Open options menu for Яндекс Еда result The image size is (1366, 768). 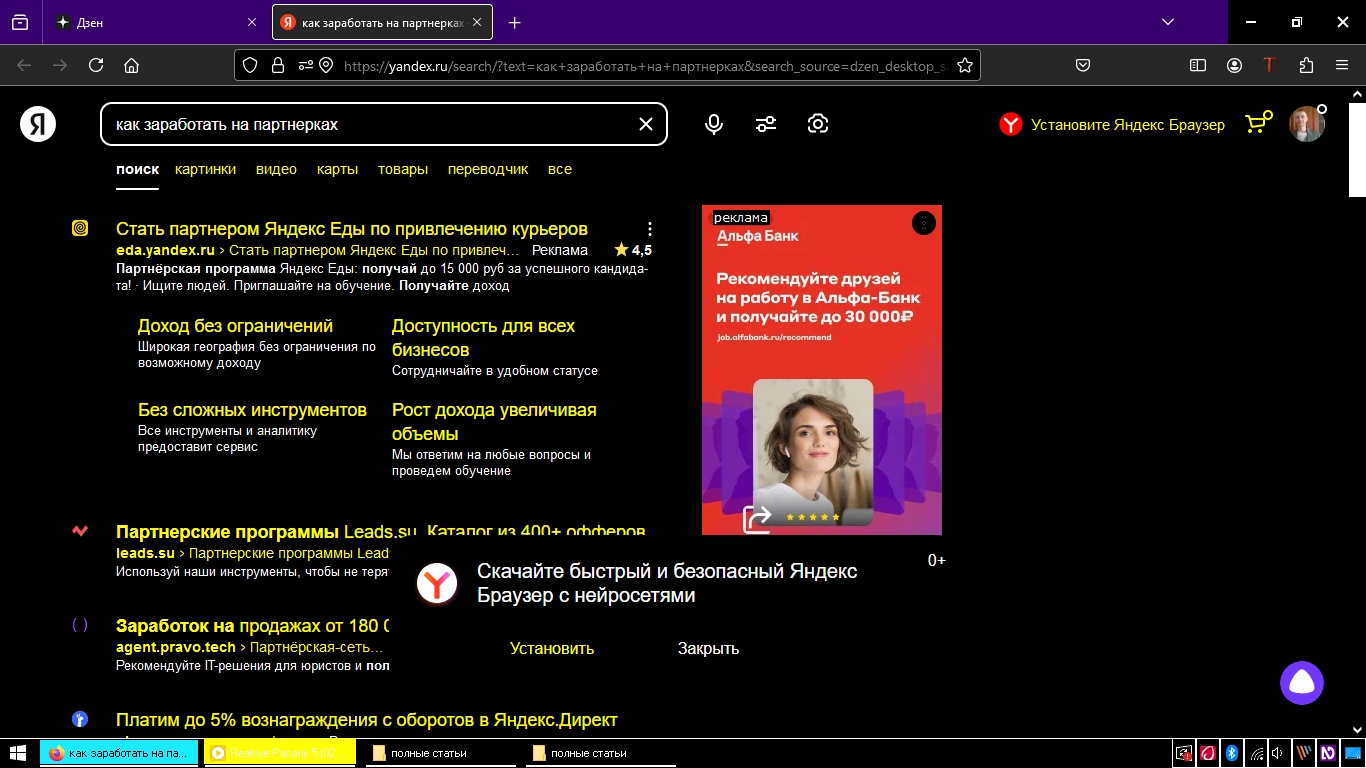[x=650, y=229]
